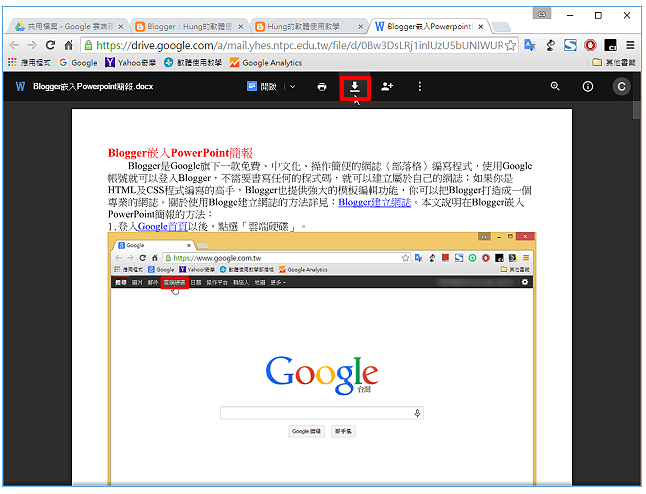Image resolution: width=646 pixels, height=494 pixels.
Task: Open Google Analytics bookmark
Action: click(x=266, y=63)
